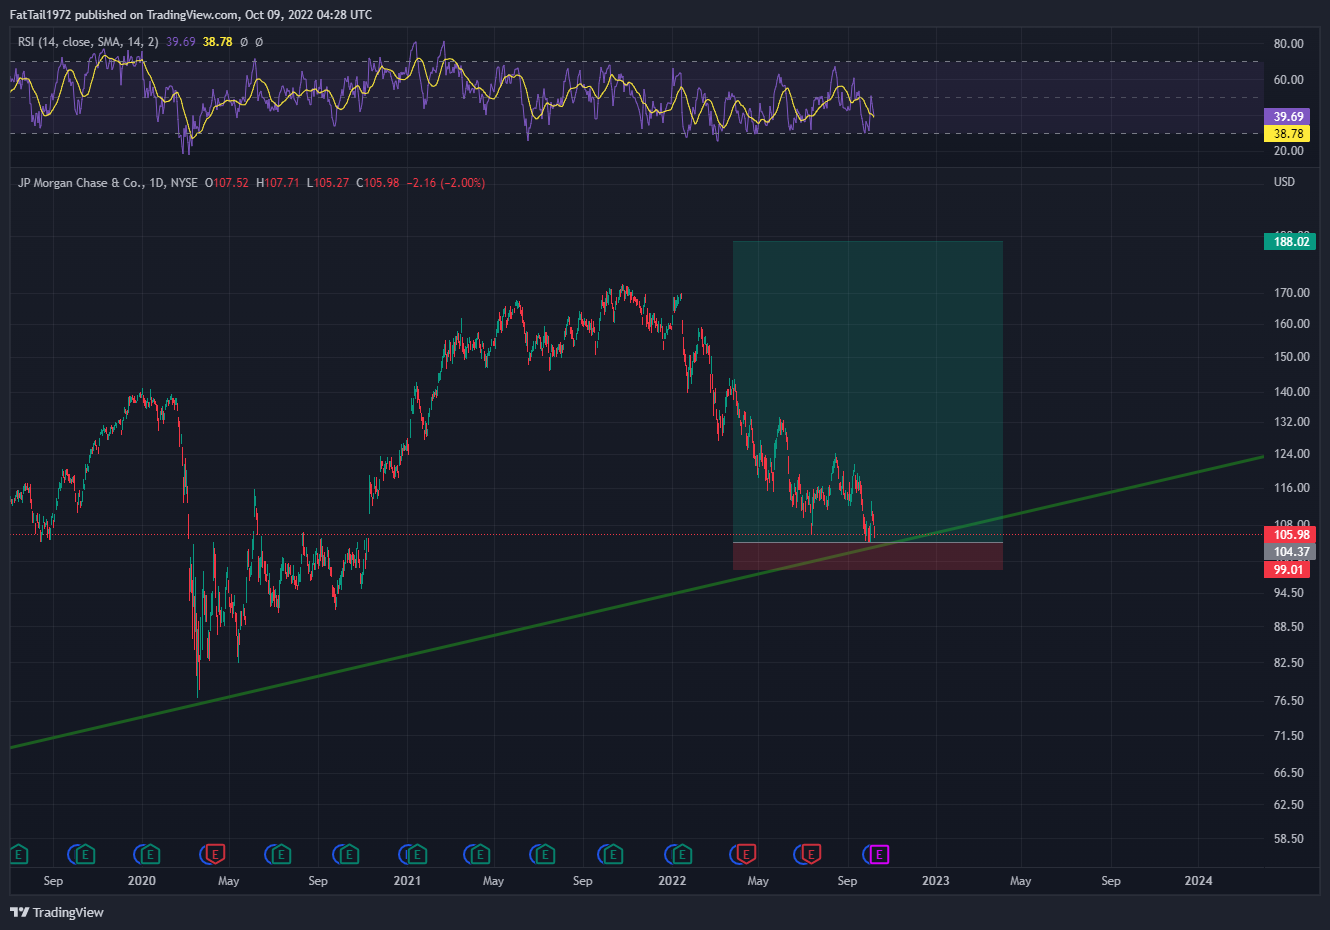
Task: Click the green earnings marker between Sep 2021 and 2022
Action: click(x=614, y=854)
